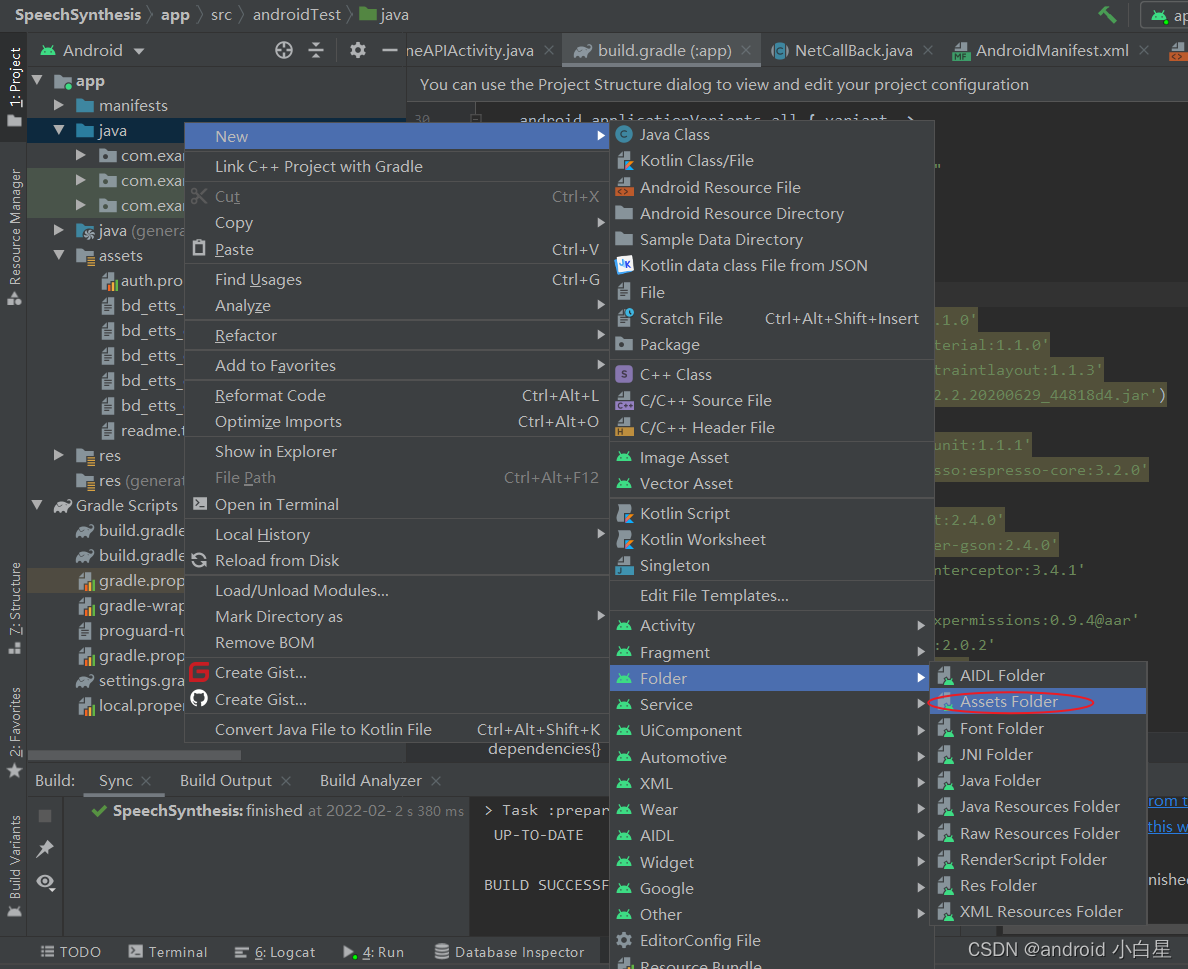Select Raw Resources Folder entry
Screen dimensions: 1188x969
tap(1038, 833)
